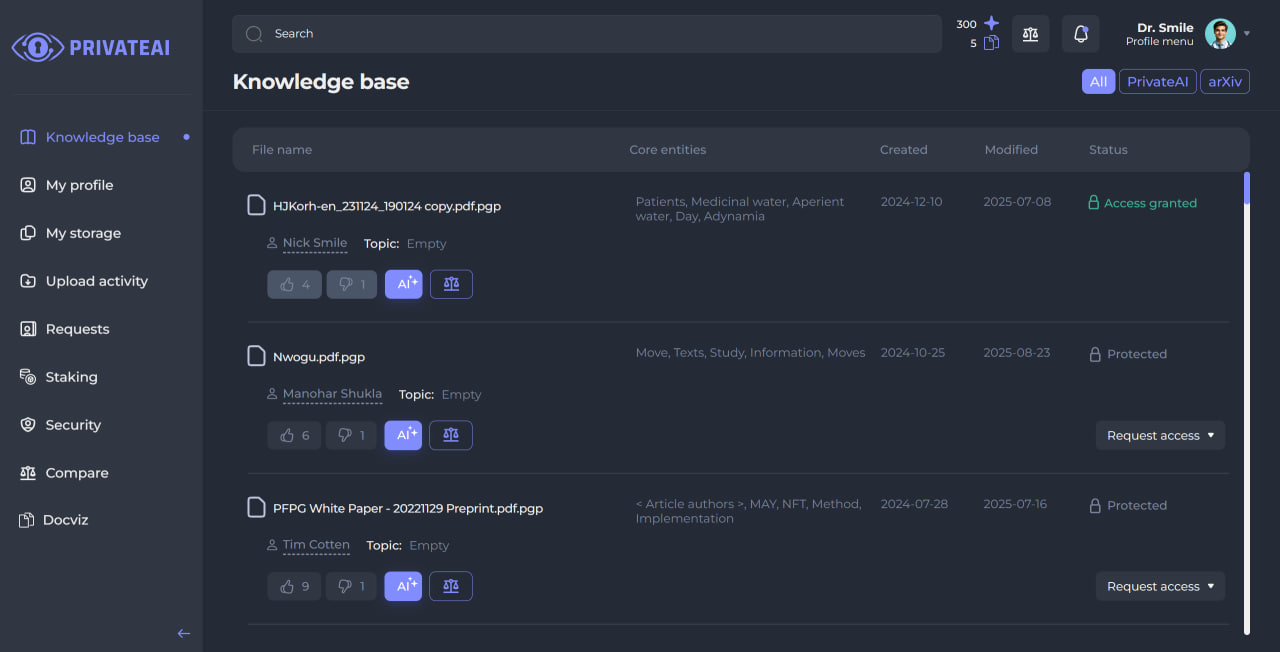The image size is (1280, 652).
Task: Dislike the Nwogu.pdf.pgp file
Action: pyautogui.click(x=351, y=435)
